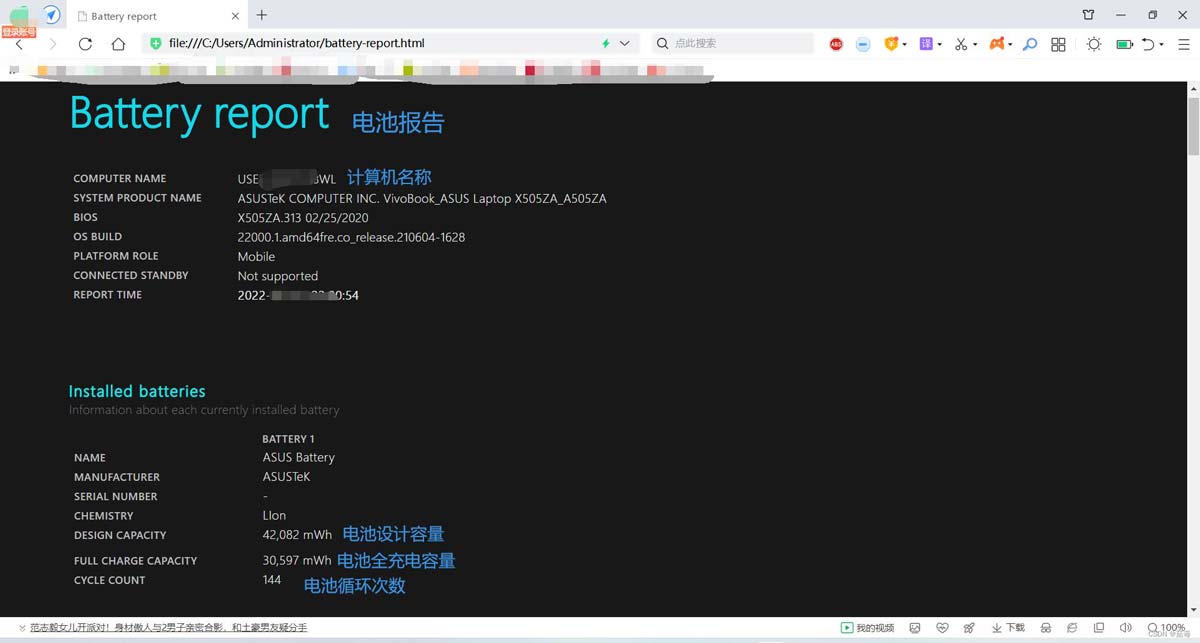The width and height of the screenshot is (1200, 643).
Task: Click the green battery icon in toolbar
Action: pos(1124,44)
